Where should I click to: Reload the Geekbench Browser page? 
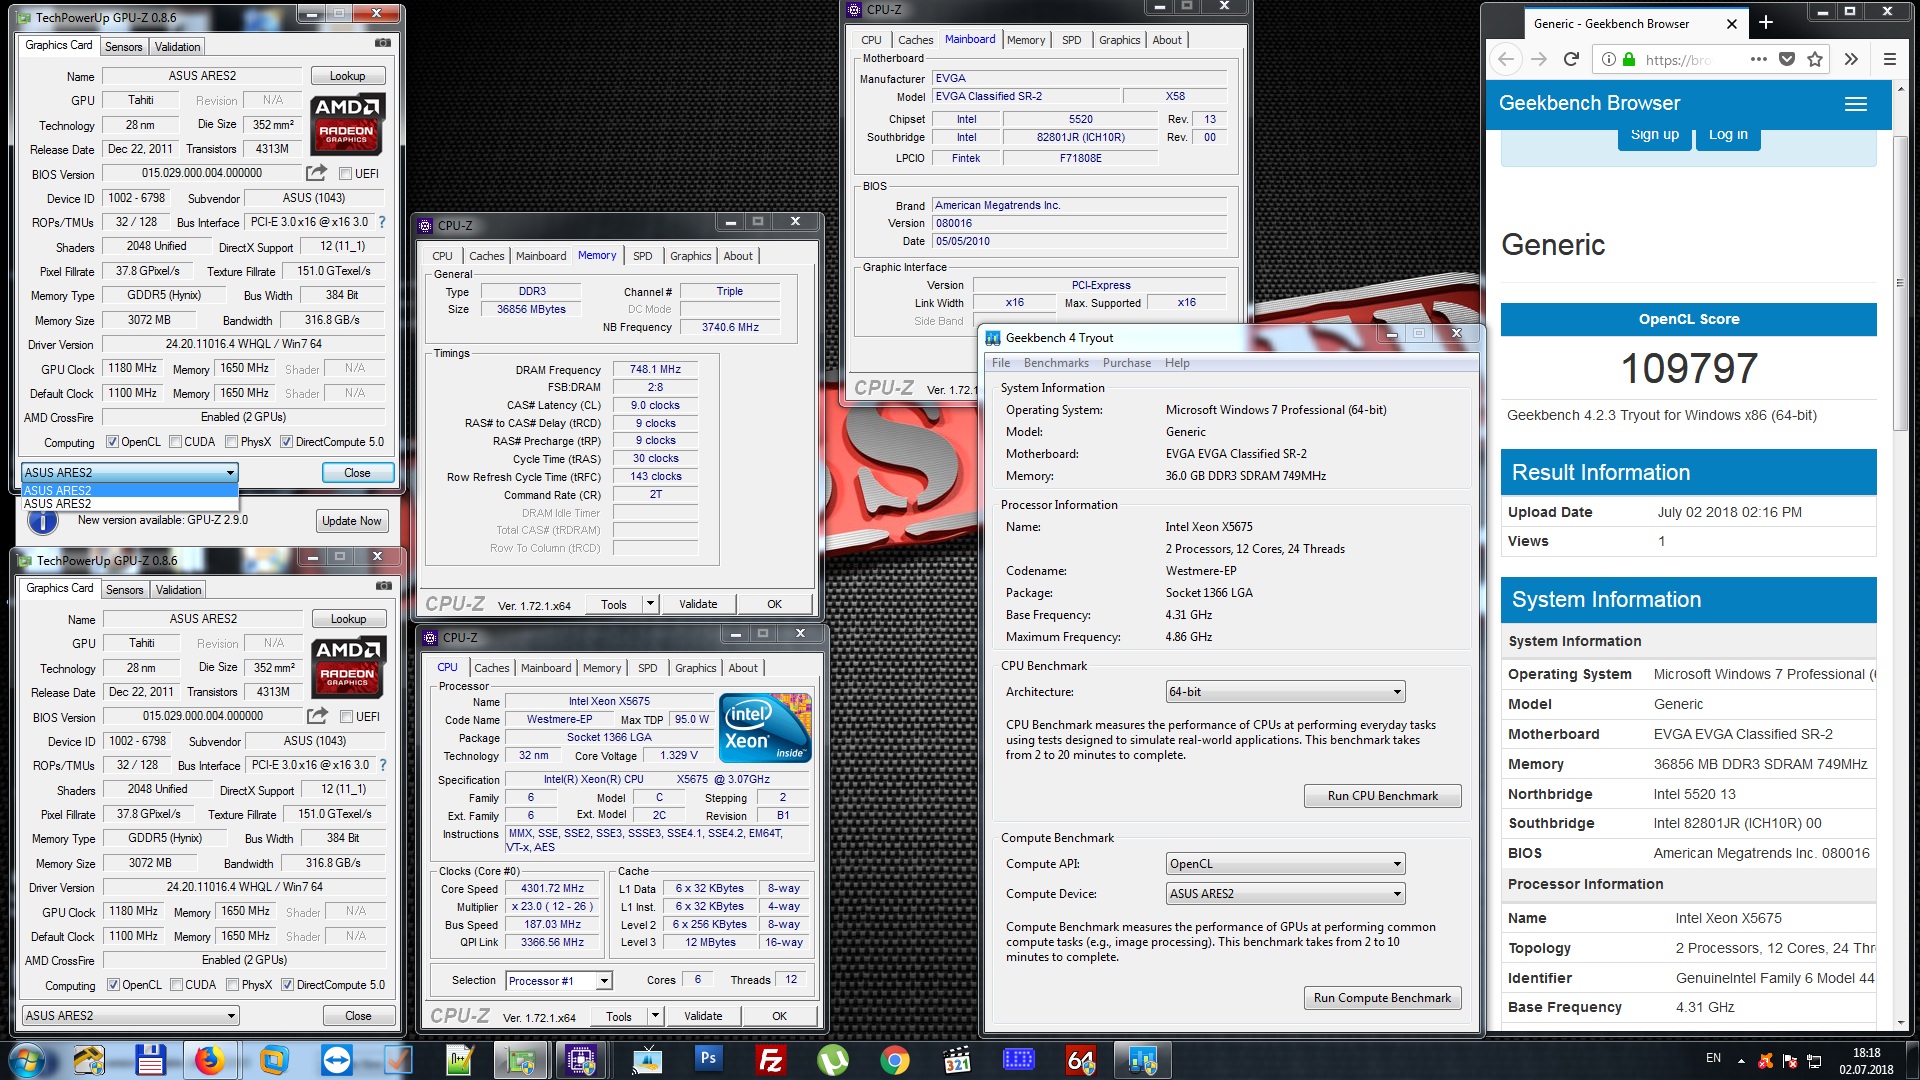(x=1571, y=59)
